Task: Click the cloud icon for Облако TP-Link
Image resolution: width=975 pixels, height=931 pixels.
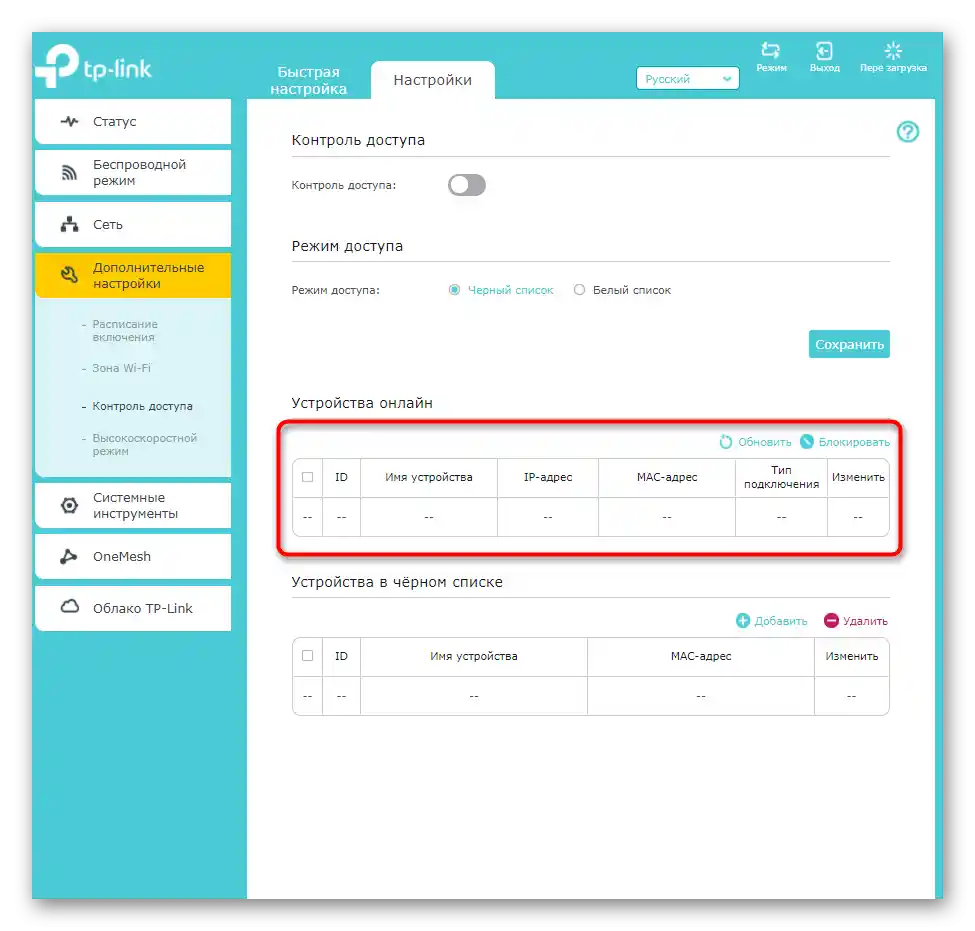Action: (70, 606)
